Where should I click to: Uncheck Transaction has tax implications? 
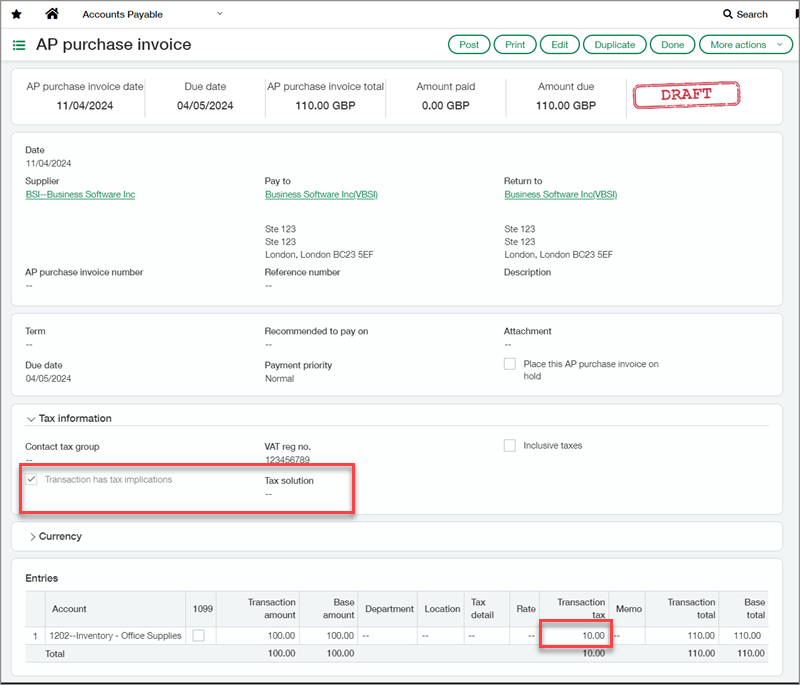tap(31, 479)
